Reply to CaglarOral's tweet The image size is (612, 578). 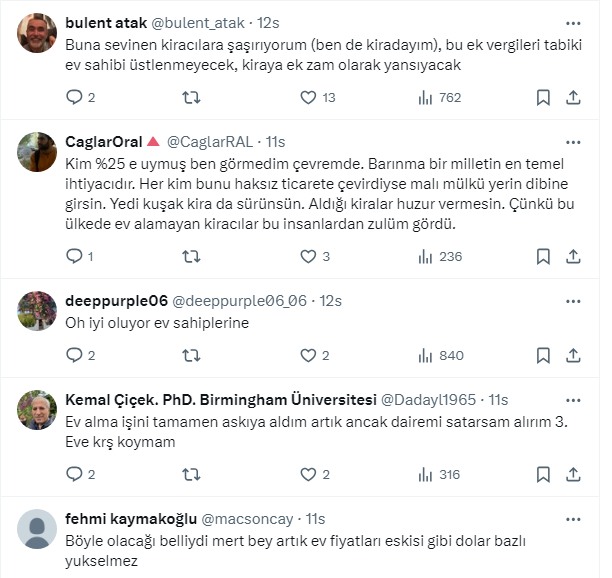(74, 256)
